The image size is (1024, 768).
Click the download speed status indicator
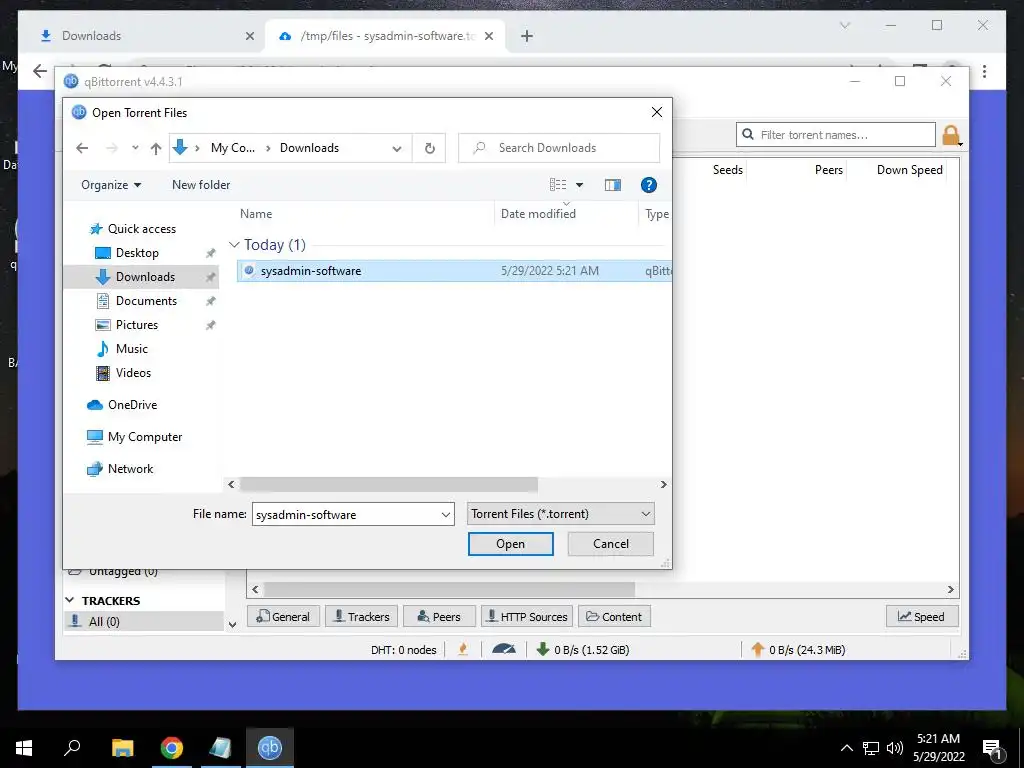point(583,650)
